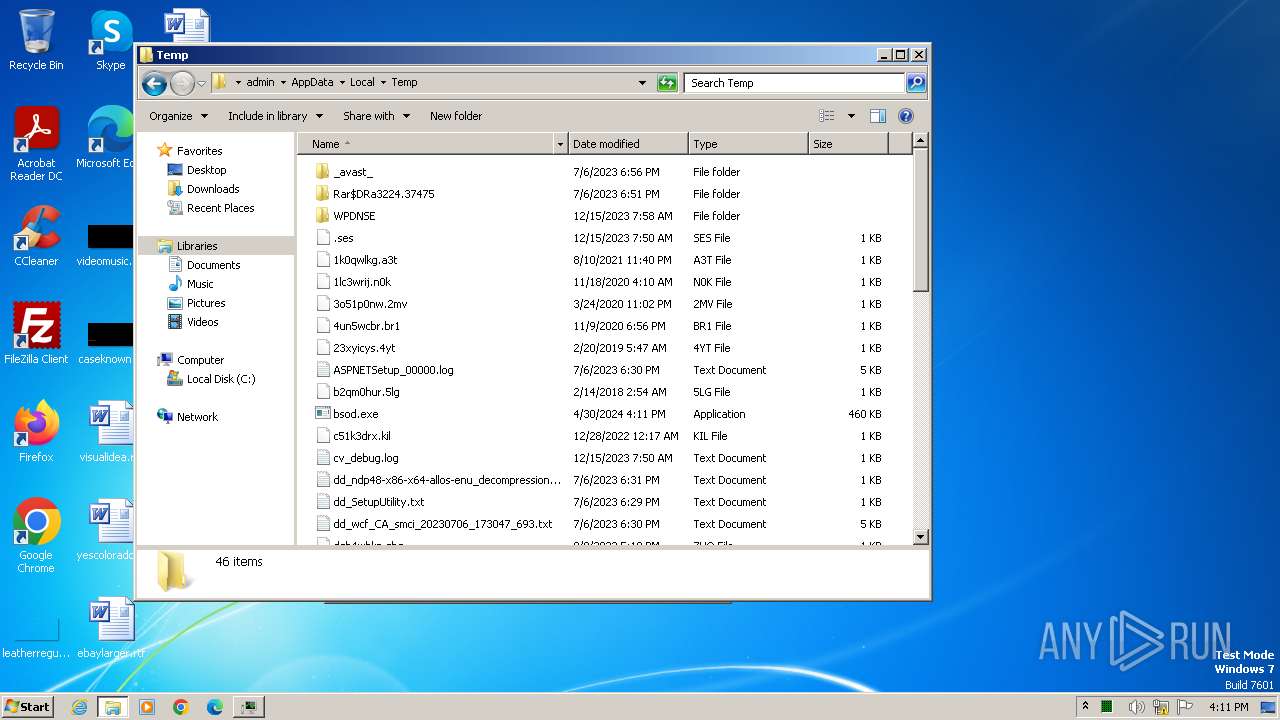Click the Back navigation arrow button
Viewport: 1280px width, 720px height.
154,83
